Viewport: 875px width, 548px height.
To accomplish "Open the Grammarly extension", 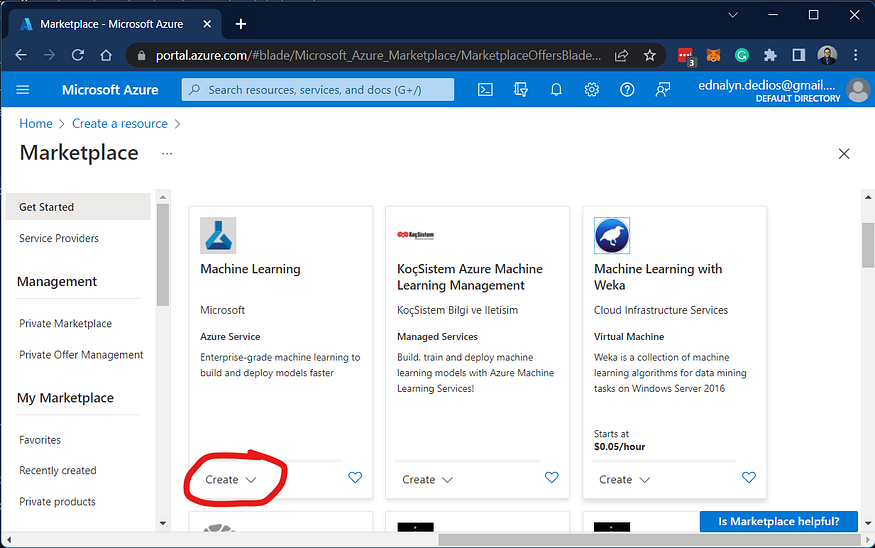I will (x=742, y=55).
